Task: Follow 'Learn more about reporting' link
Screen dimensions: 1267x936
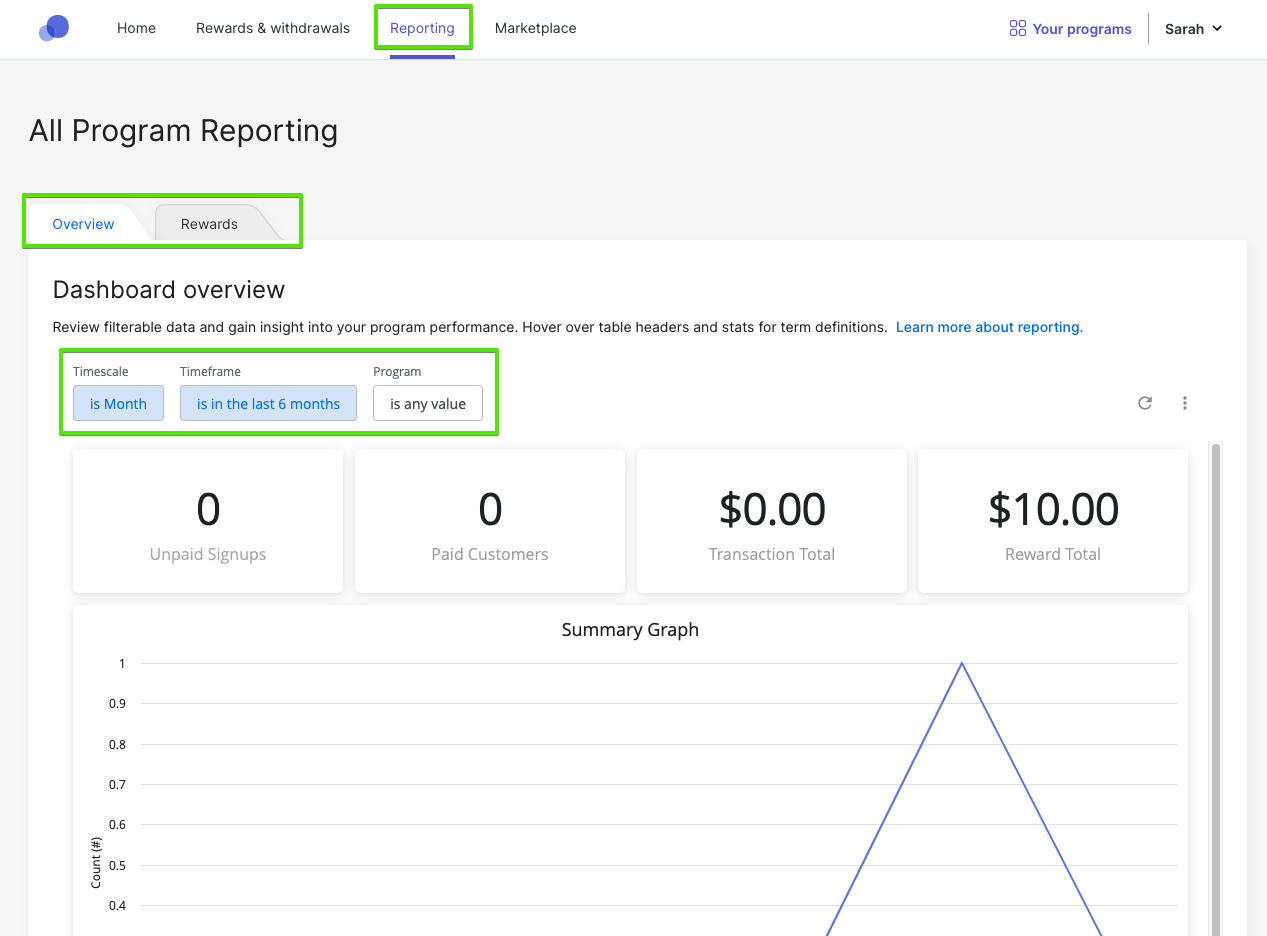Action: 989,327
